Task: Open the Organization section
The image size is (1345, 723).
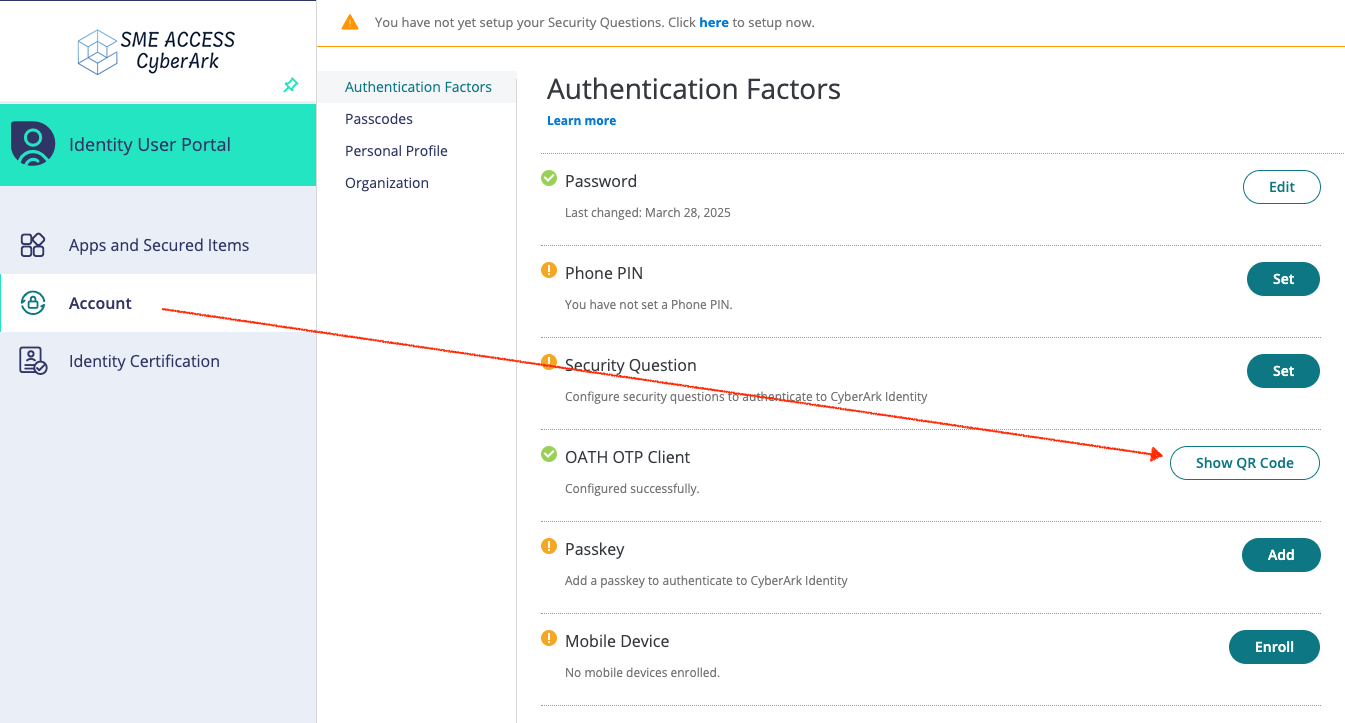Action: (387, 182)
